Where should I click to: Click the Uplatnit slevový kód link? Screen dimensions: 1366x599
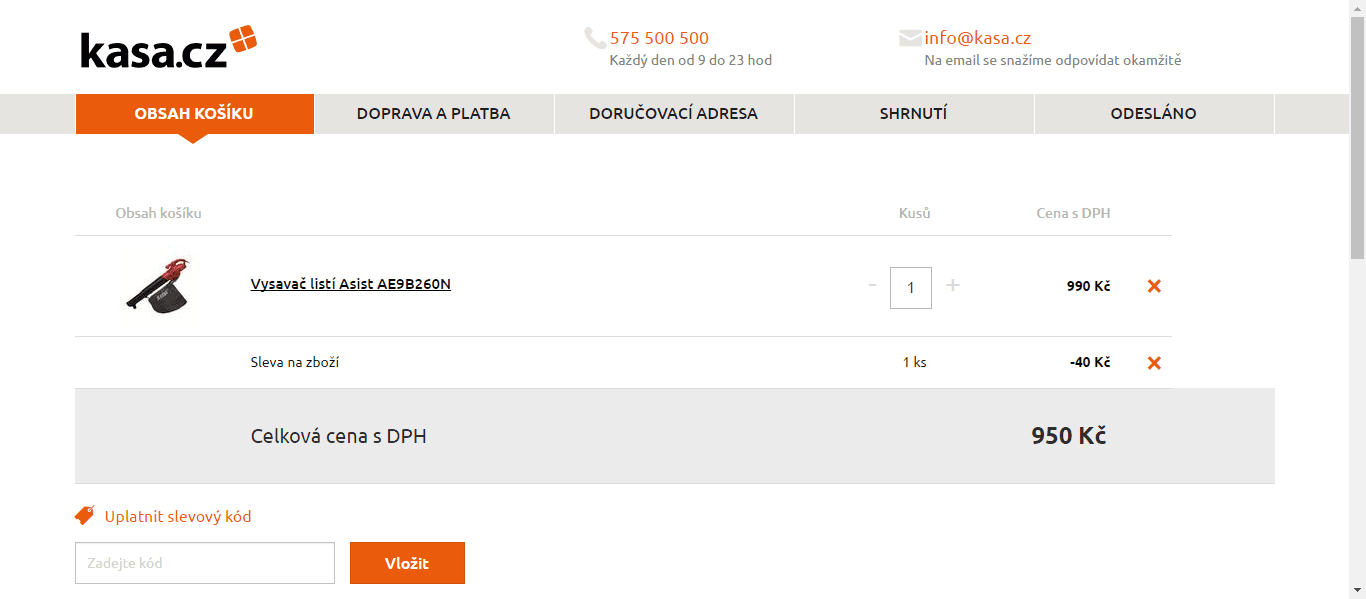click(178, 517)
